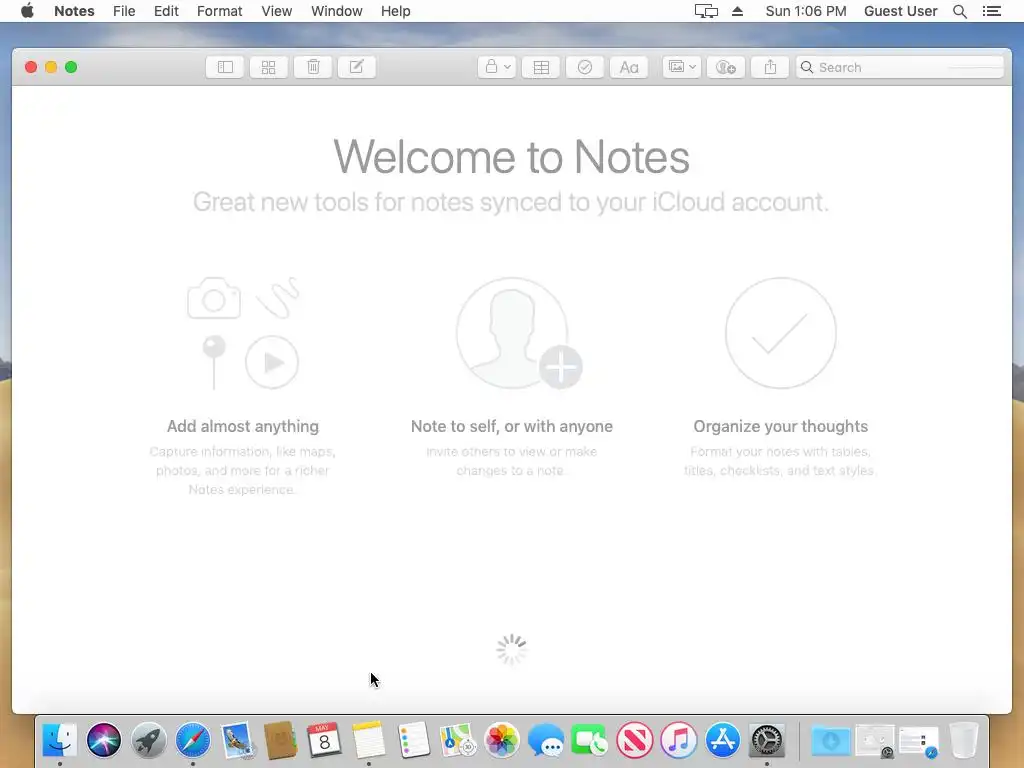Focus the Search field
This screenshot has height=768, width=1024.
(x=899, y=67)
